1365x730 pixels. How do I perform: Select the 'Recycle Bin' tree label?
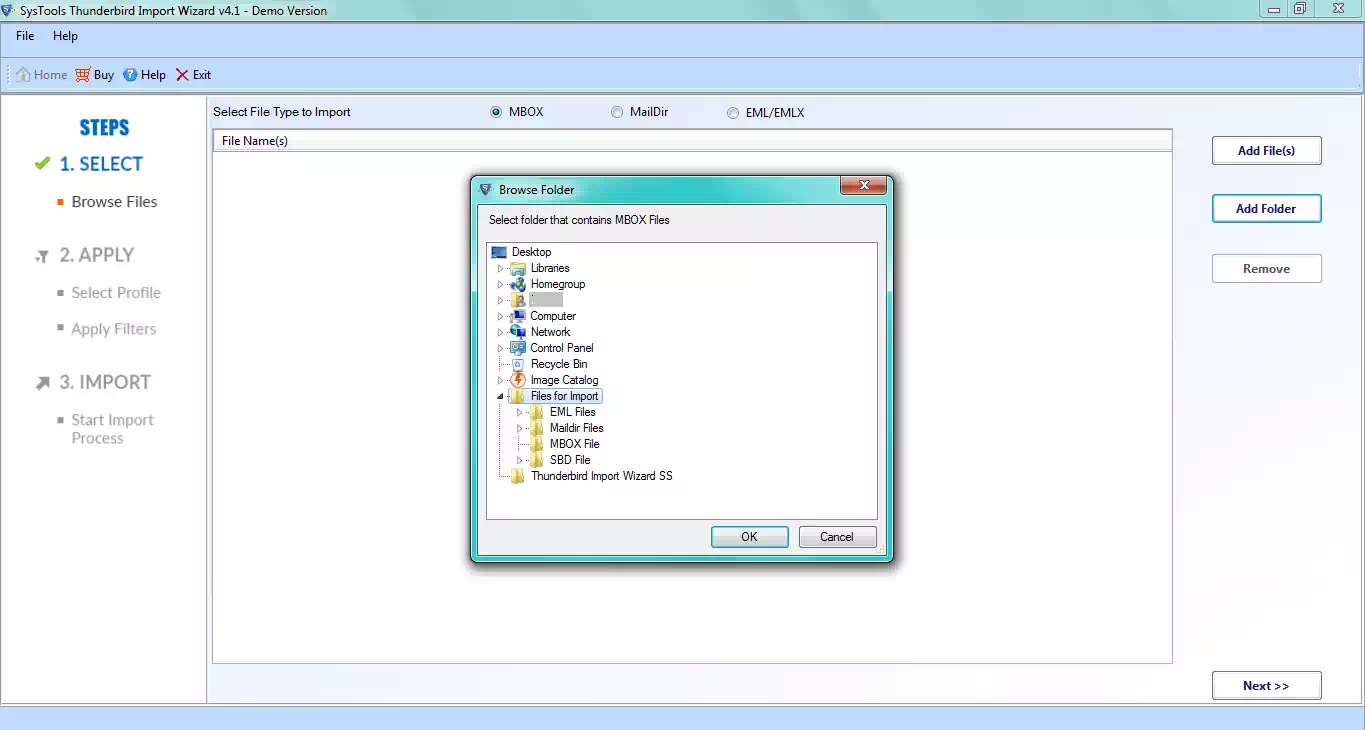[x=559, y=364]
